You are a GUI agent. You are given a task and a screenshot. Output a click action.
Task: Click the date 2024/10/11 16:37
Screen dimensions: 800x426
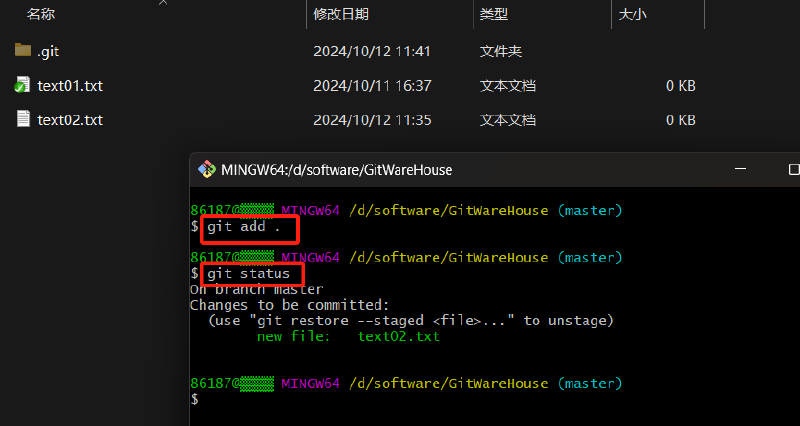372,85
